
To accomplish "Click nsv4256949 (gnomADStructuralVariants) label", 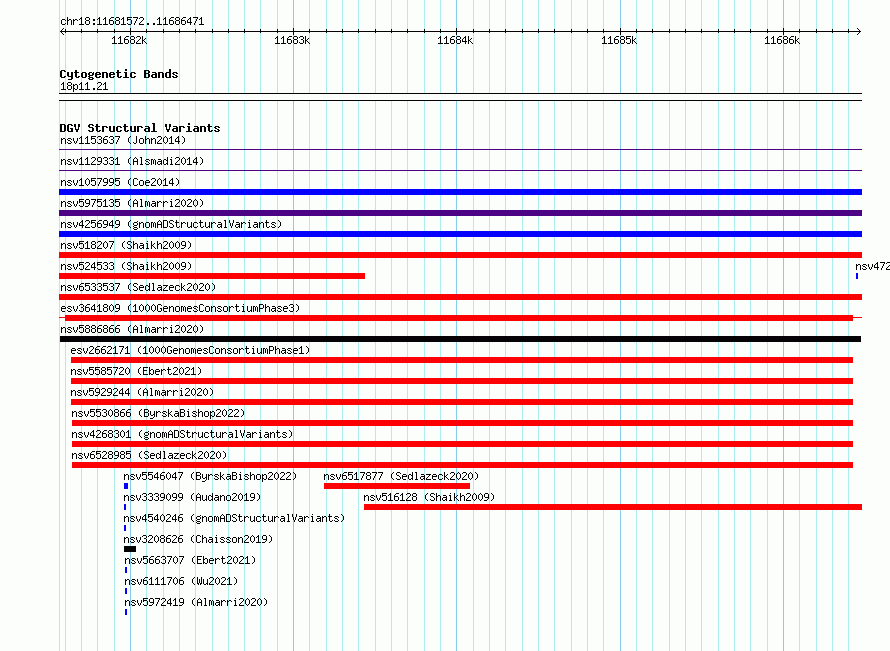I will coord(171,224).
